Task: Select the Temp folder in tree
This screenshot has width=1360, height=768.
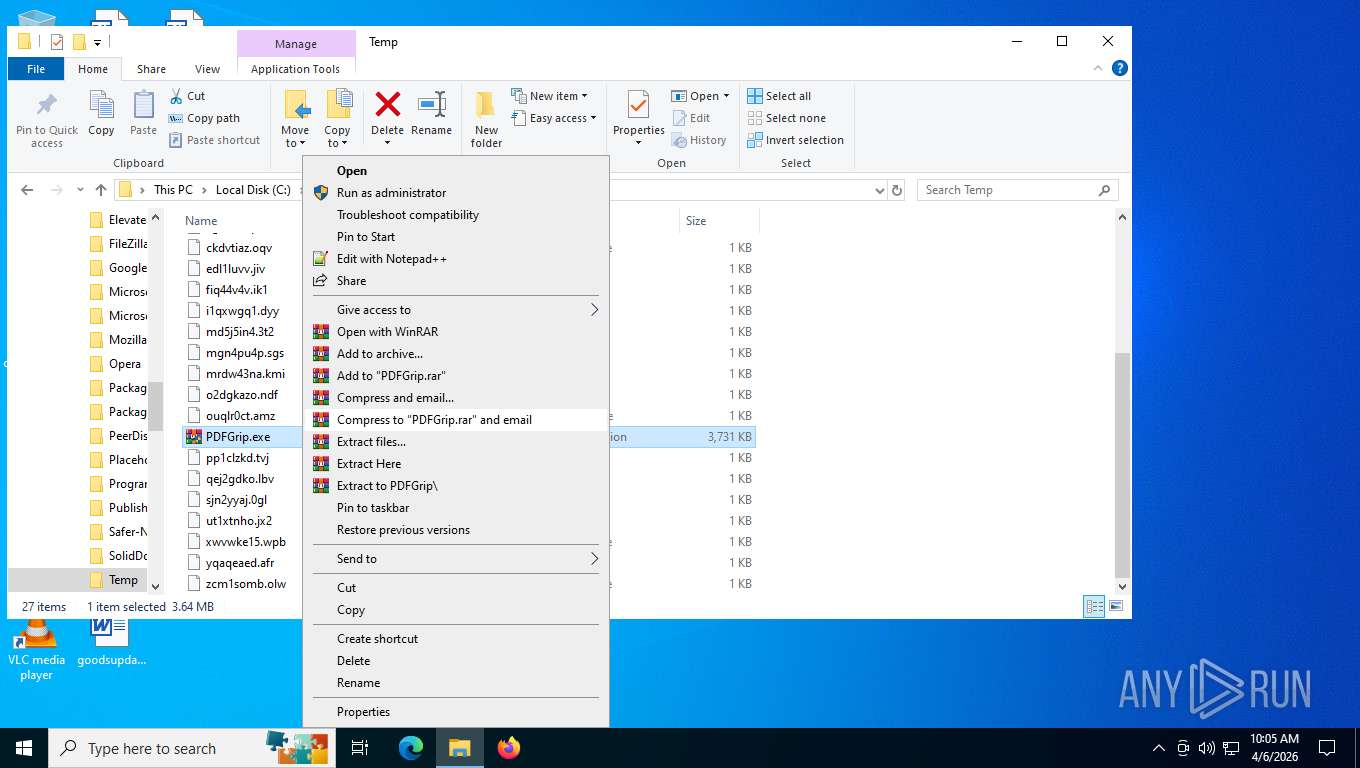Action: coord(123,580)
